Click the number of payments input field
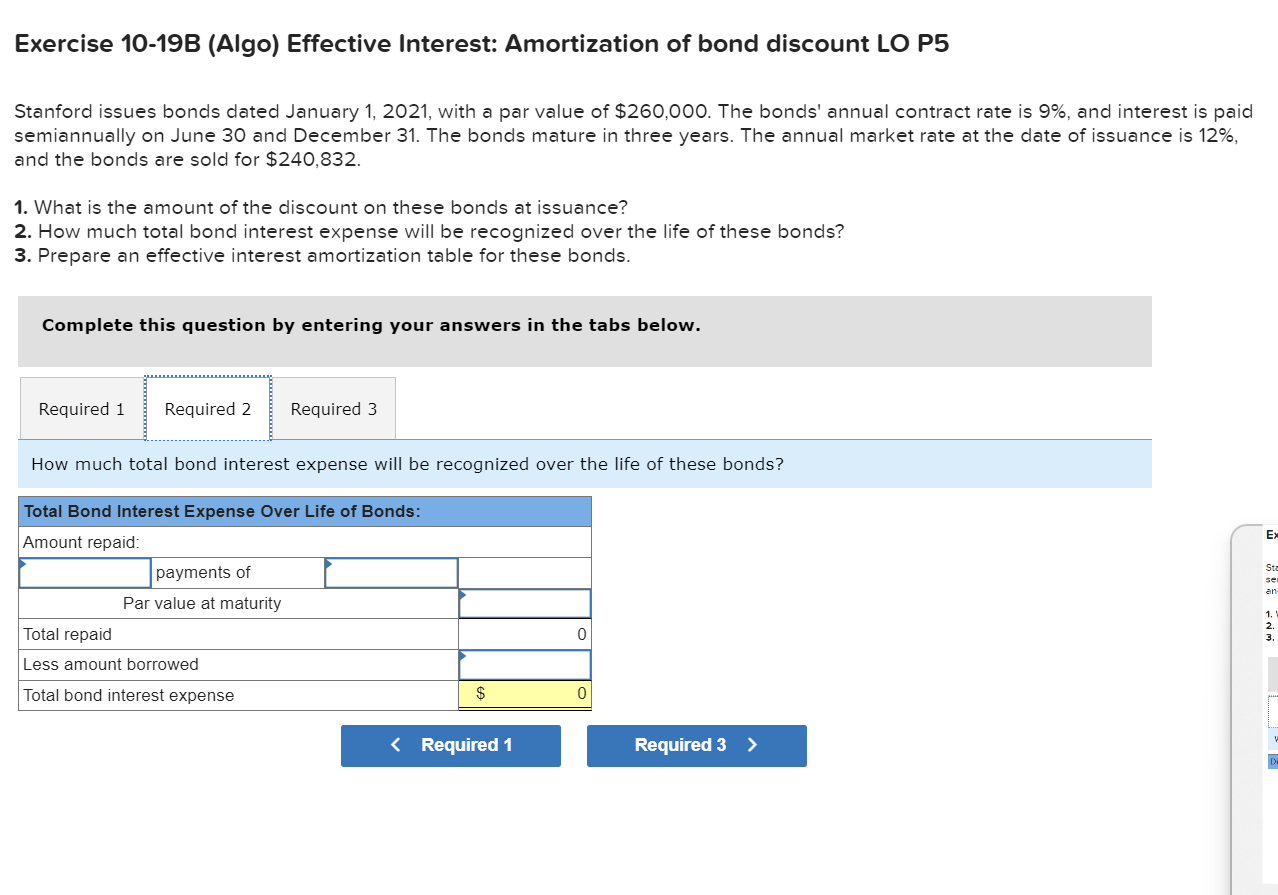This screenshot has height=895, width=1278. (85, 572)
